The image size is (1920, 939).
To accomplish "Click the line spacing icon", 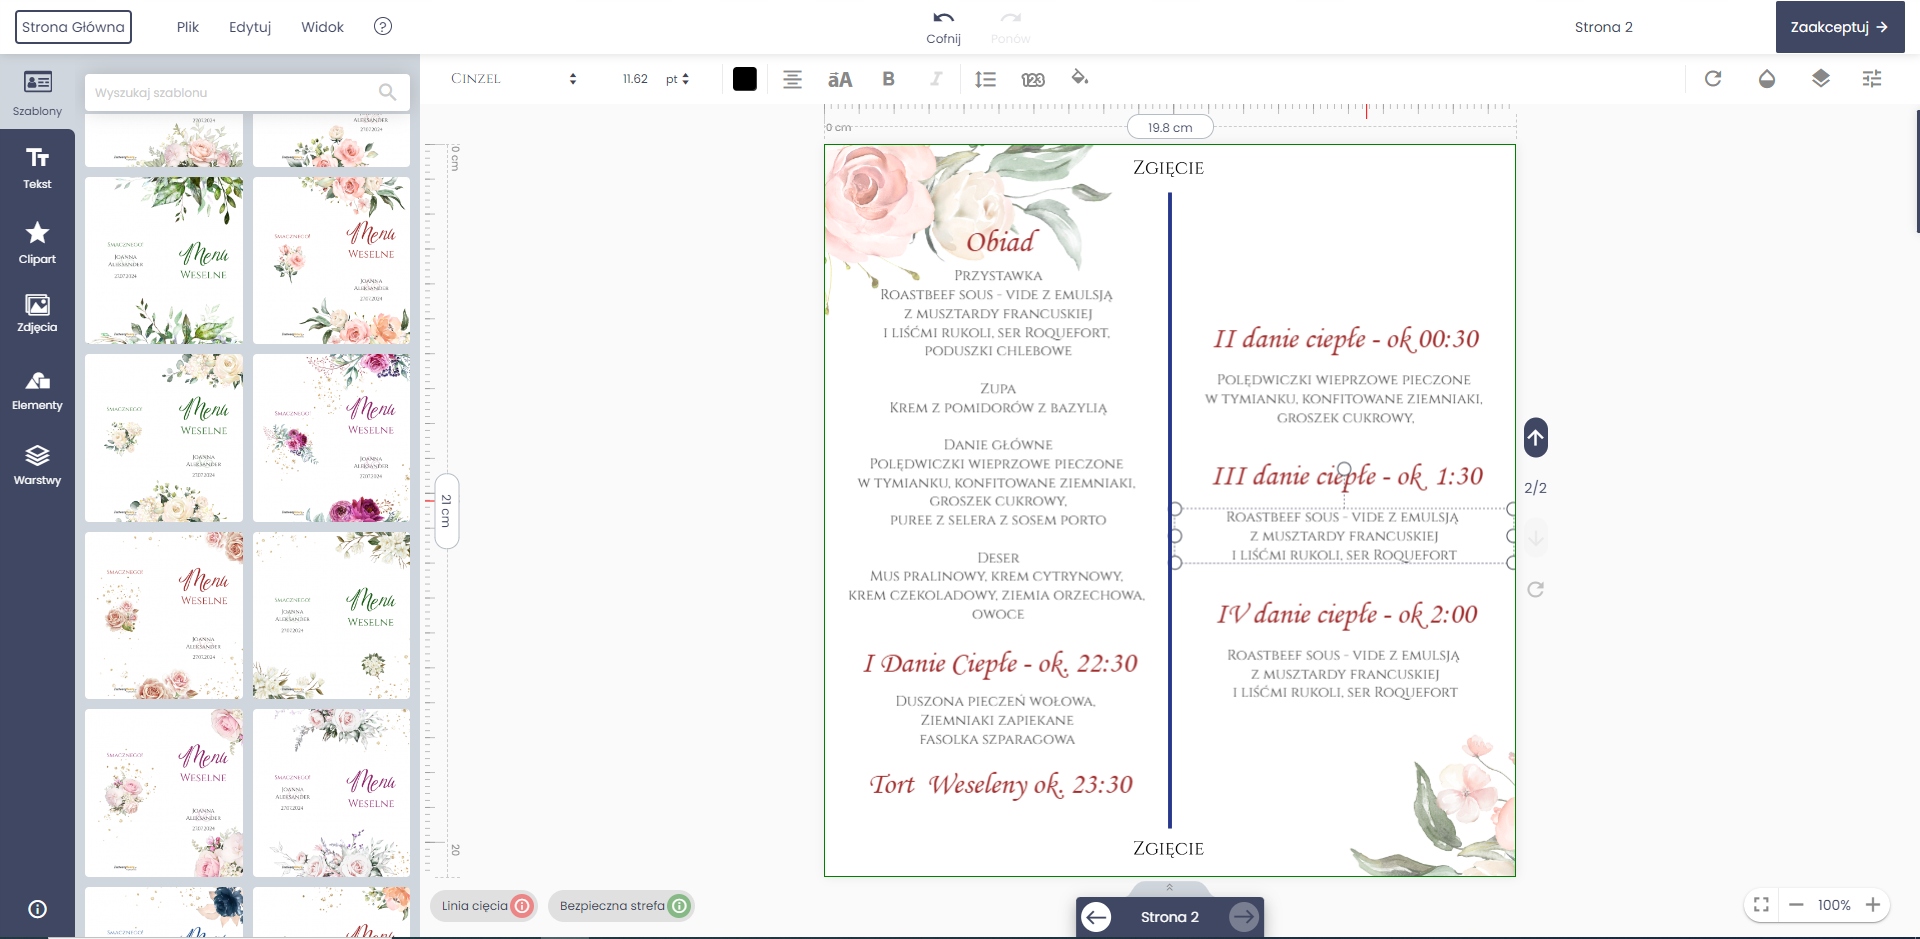I will (x=985, y=79).
